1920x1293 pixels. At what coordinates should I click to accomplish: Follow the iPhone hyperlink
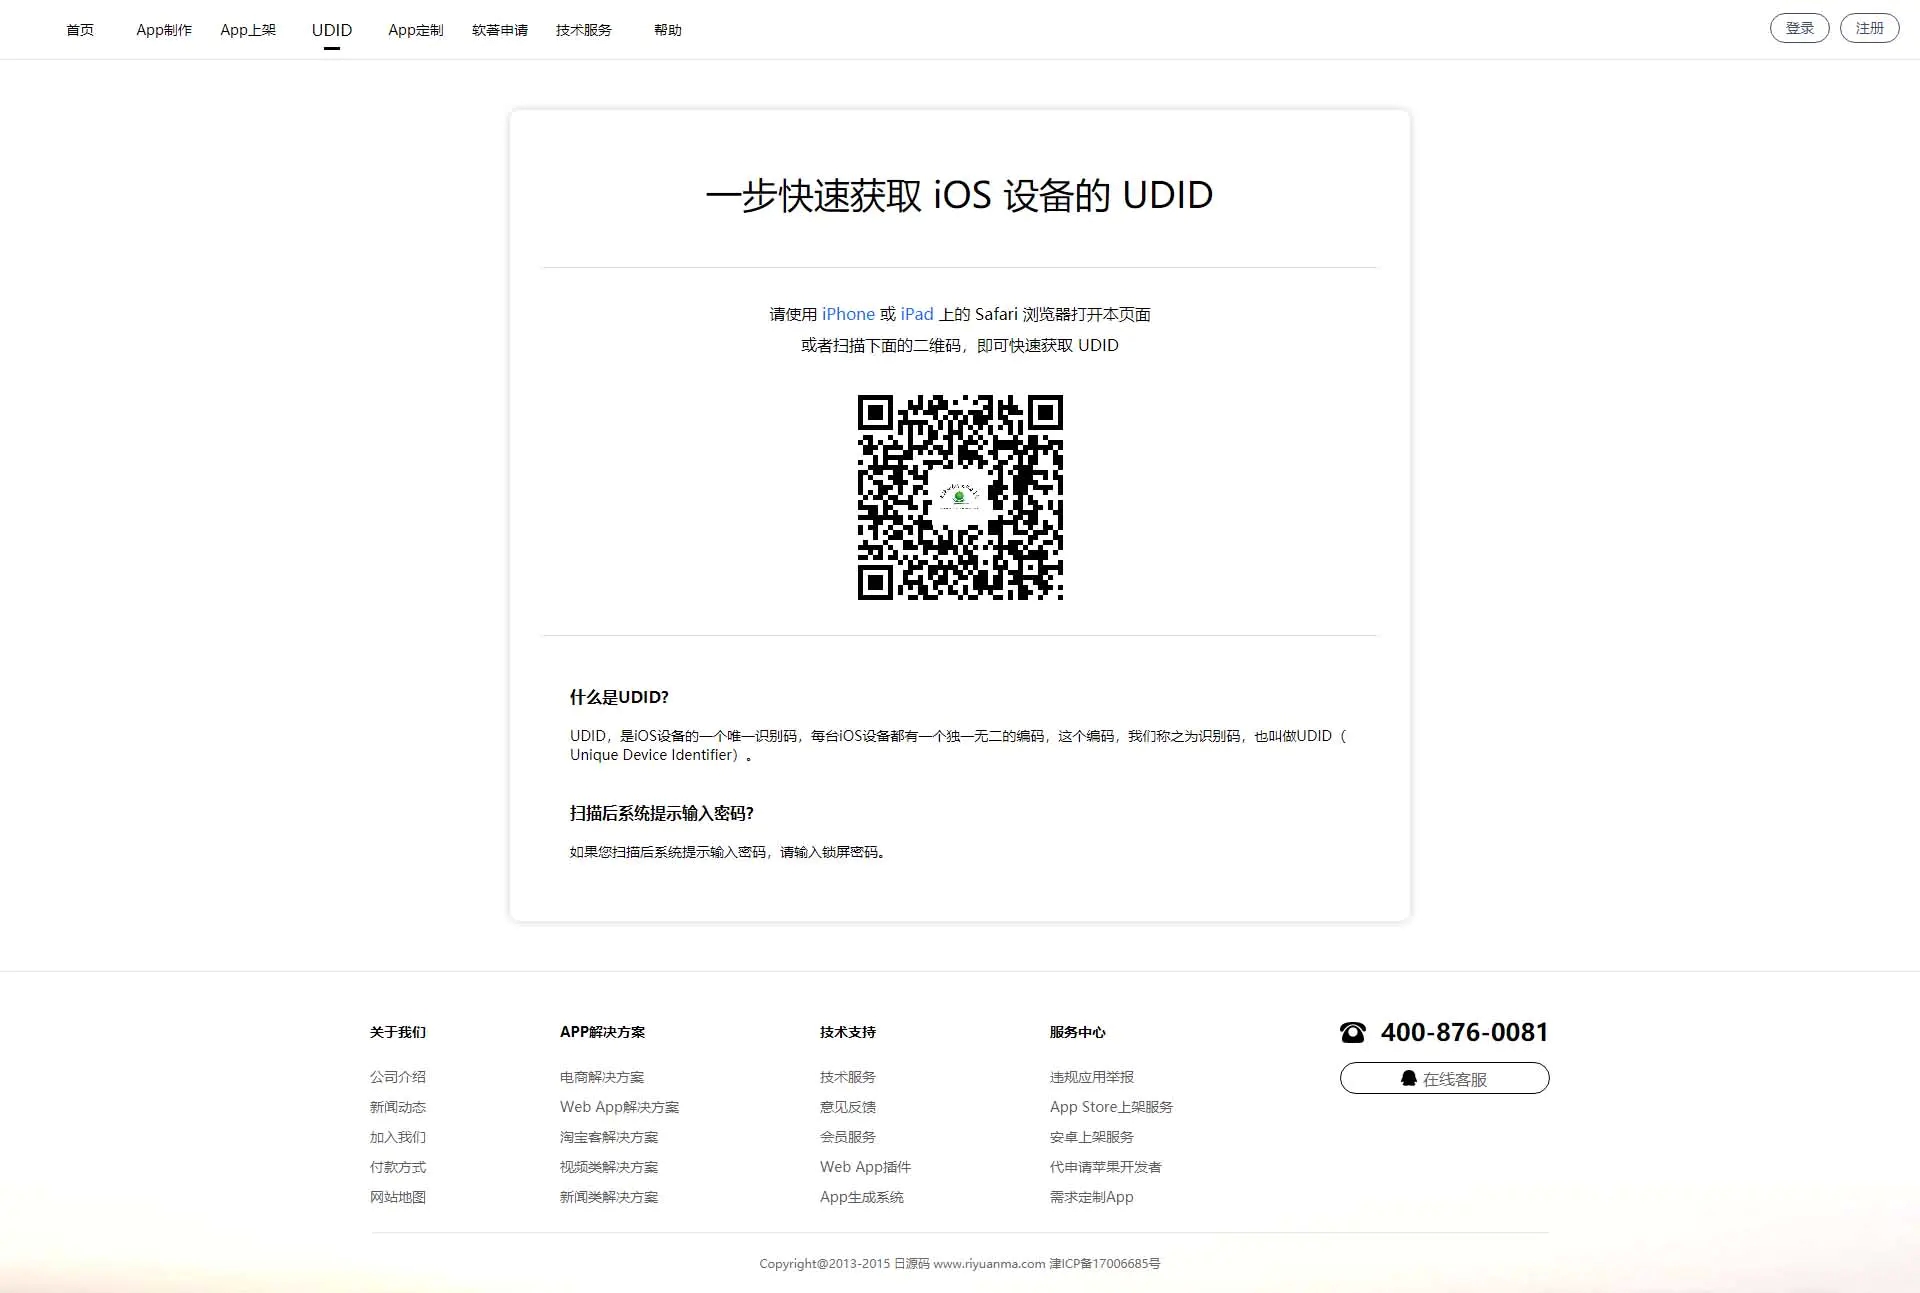pos(847,314)
